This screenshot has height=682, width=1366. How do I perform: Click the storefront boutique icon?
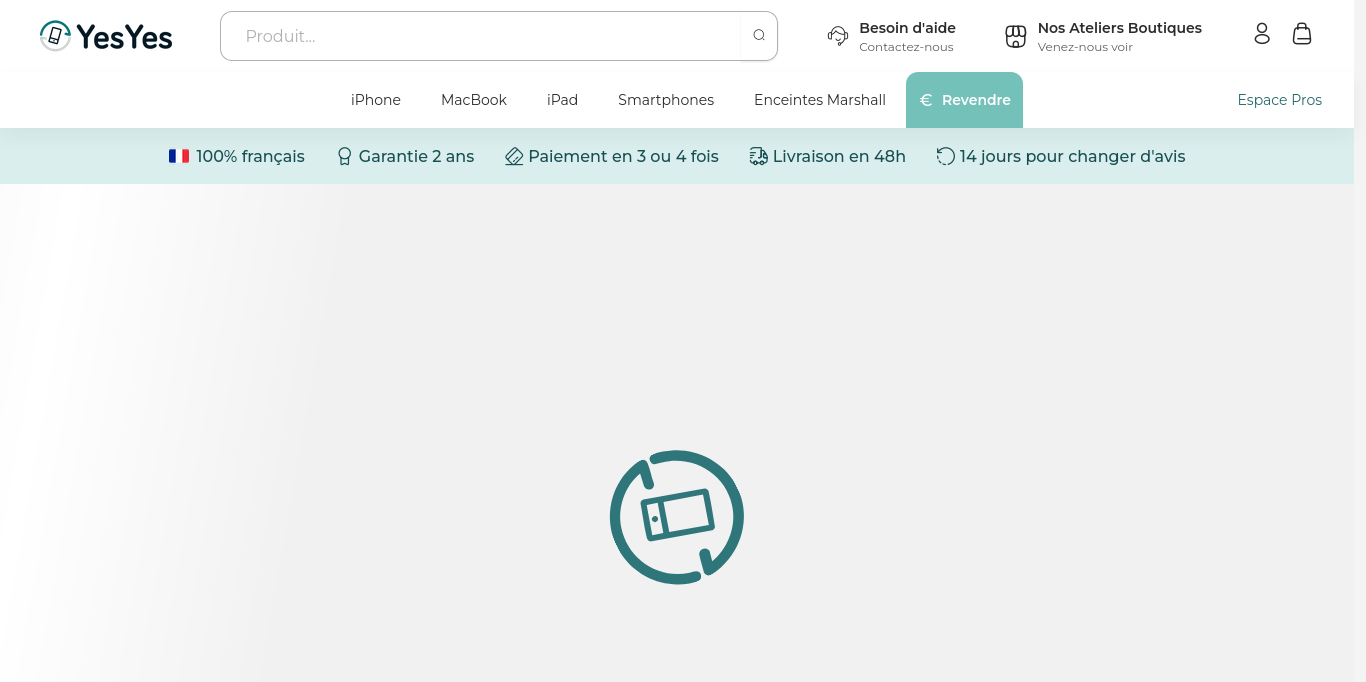[x=1016, y=36]
